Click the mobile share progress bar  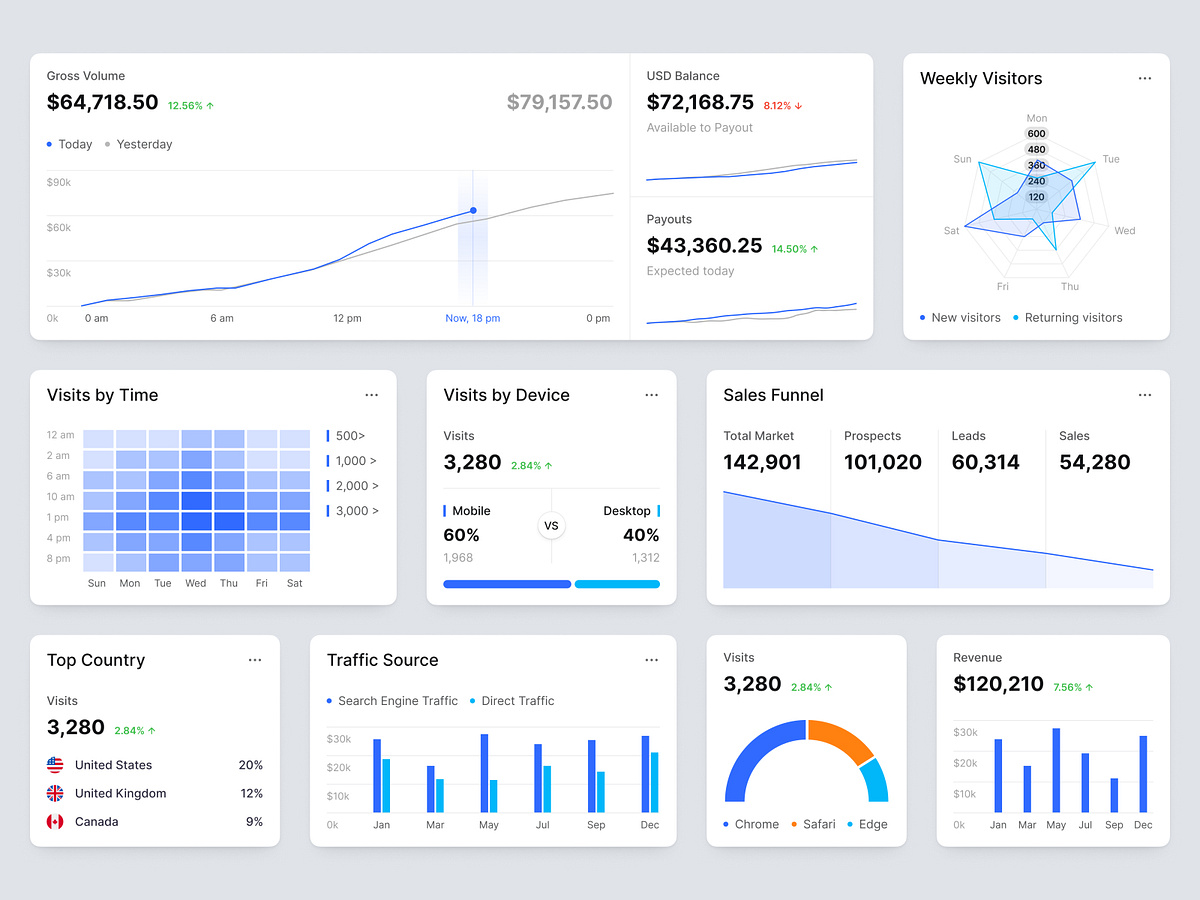click(507, 583)
